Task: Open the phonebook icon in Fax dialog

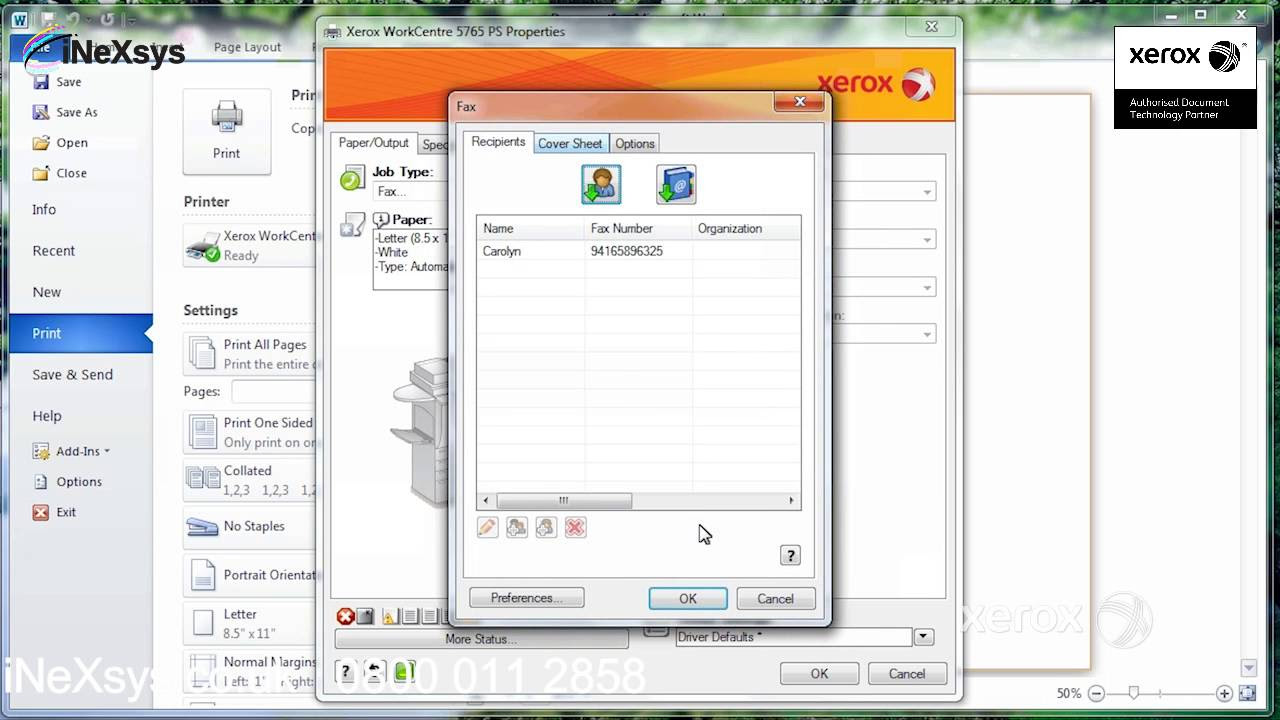Action: pyautogui.click(x=676, y=184)
